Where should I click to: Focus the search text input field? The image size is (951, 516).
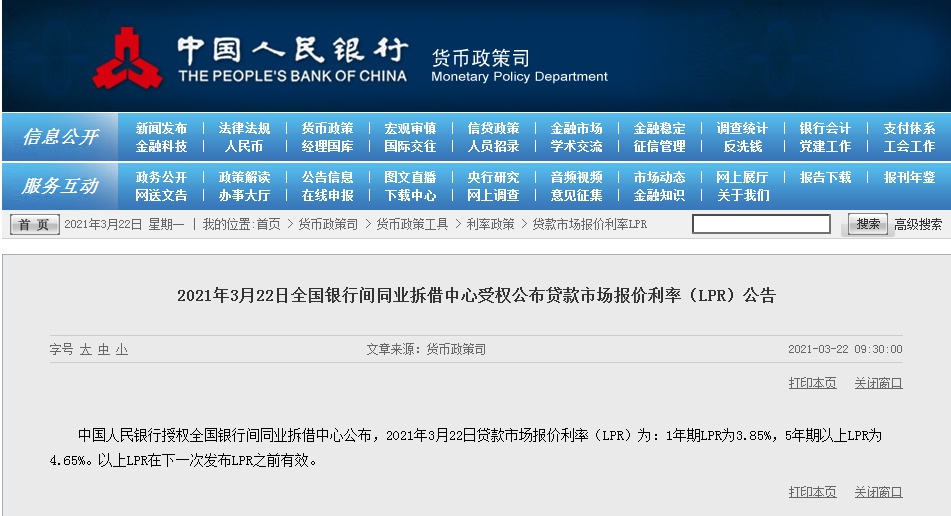coord(761,224)
